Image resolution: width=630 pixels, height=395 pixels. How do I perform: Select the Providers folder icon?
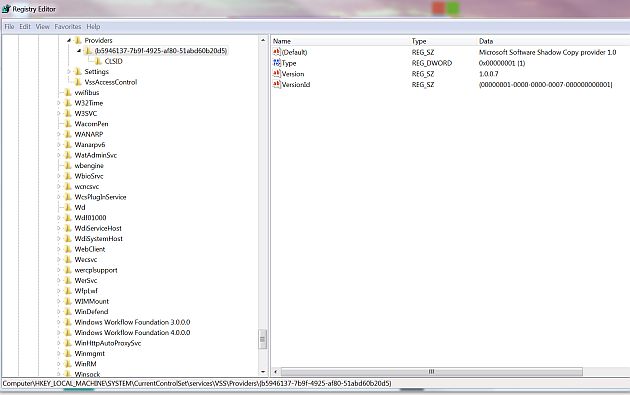(x=78, y=40)
